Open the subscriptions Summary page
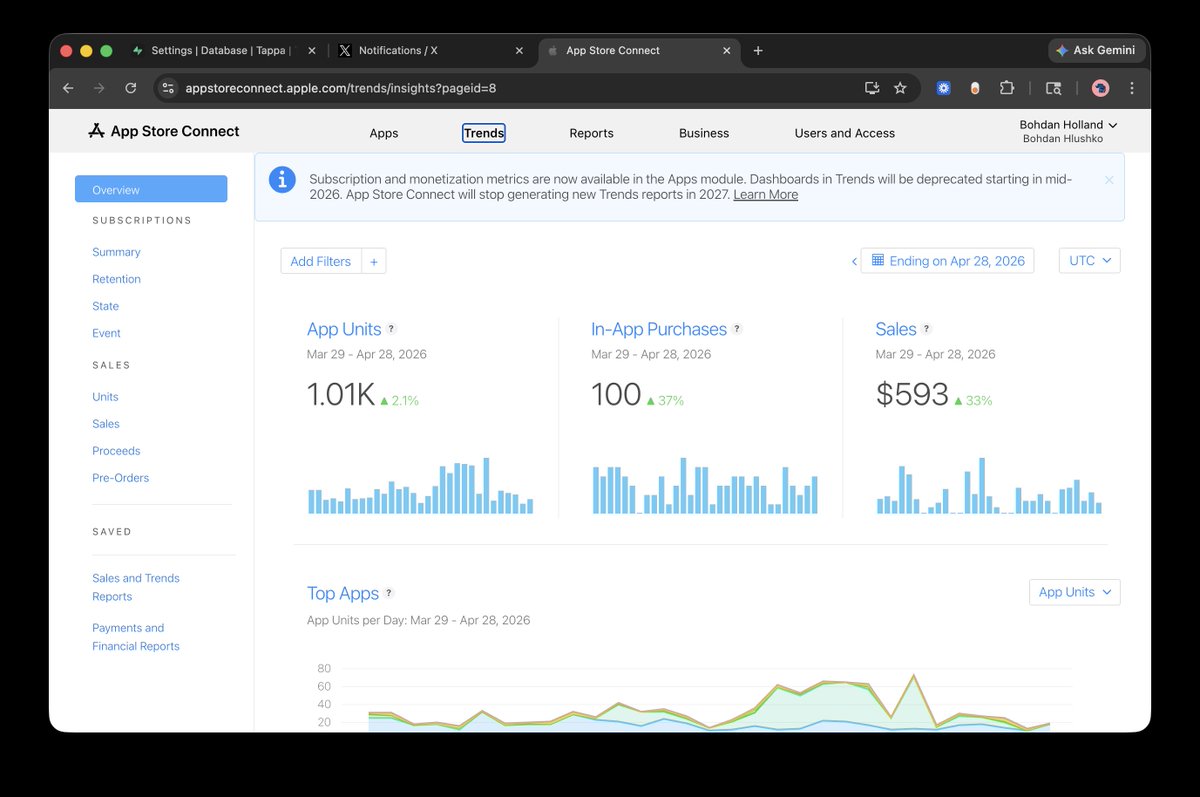 (116, 252)
